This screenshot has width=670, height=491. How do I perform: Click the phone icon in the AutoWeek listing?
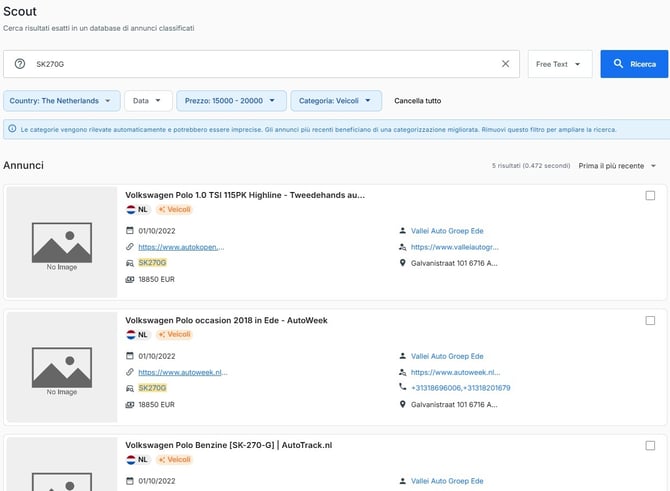tap(402, 387)
